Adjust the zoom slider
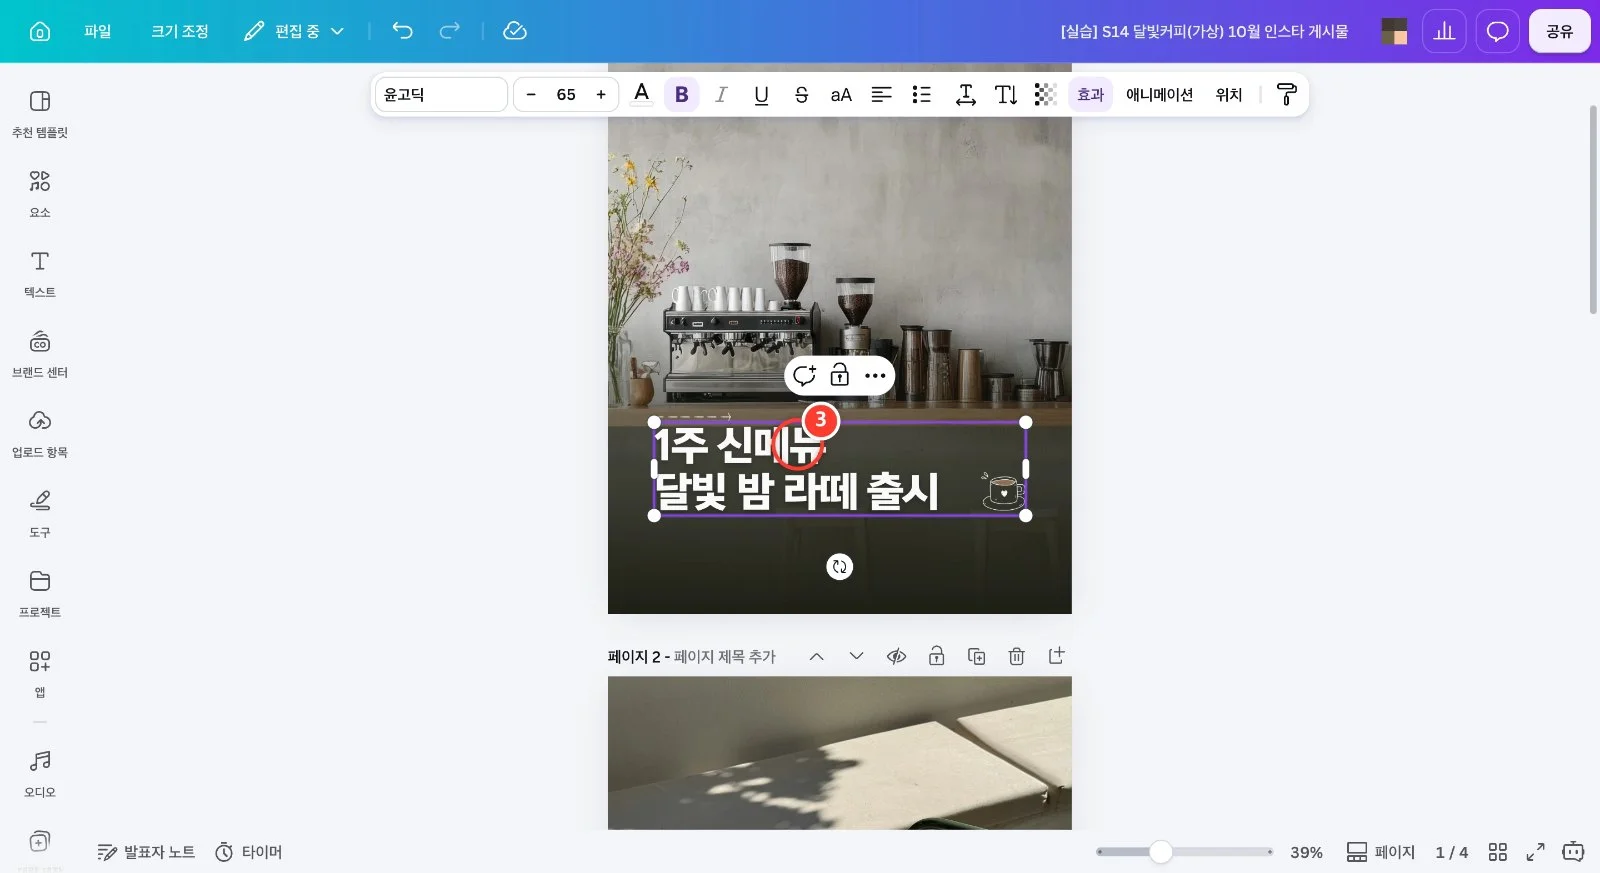The width and height of the screenshot is (1600, 873). [1160, 852]
